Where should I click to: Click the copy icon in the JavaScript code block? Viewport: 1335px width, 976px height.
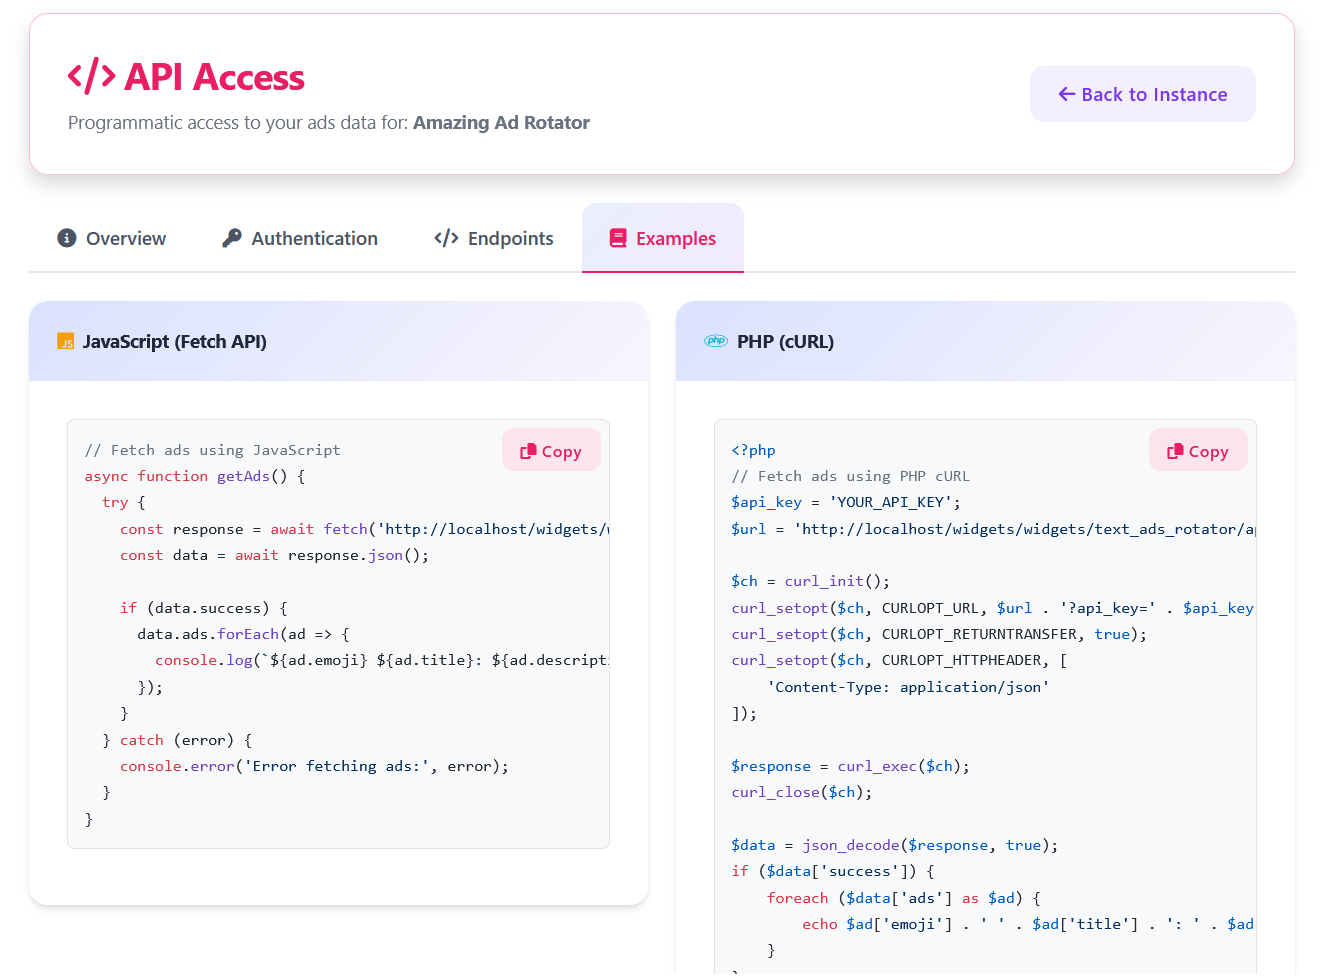(528, 451)
